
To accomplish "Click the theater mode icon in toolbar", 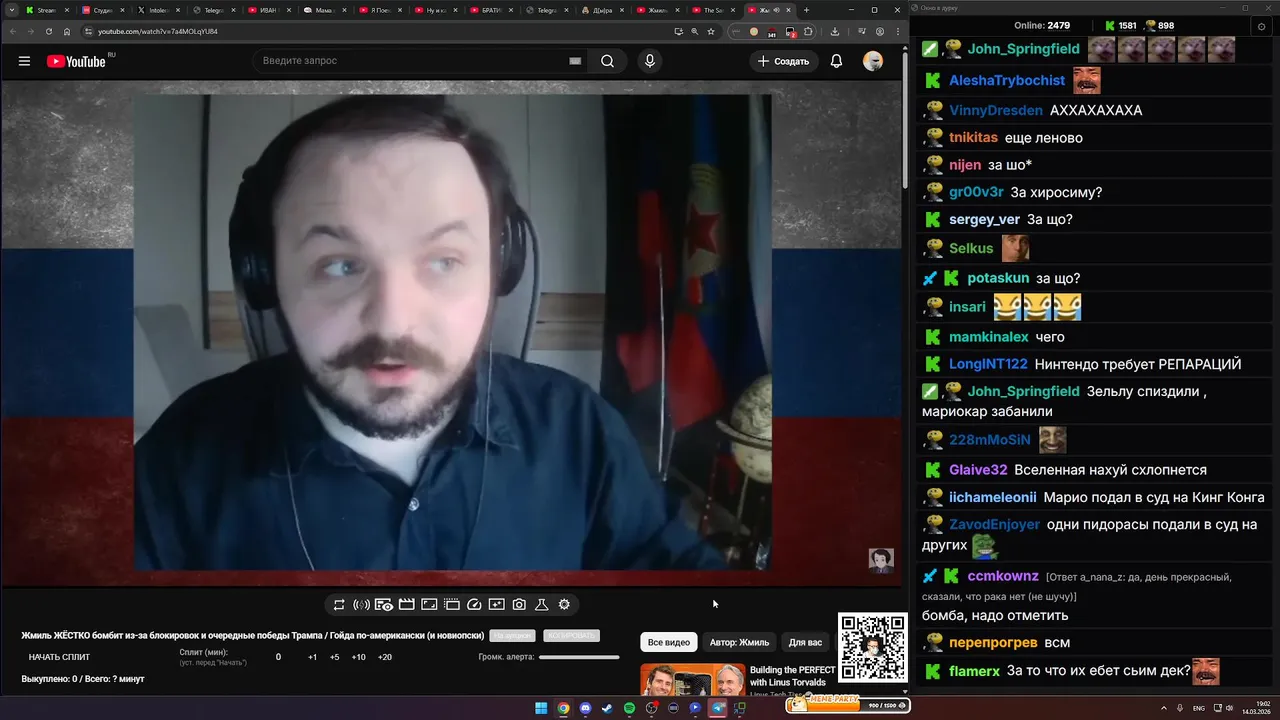I will tap(452, 604).
